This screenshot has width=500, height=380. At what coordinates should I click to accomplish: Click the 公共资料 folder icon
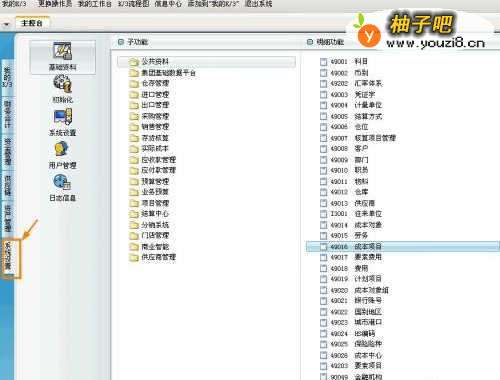point(134,62)
